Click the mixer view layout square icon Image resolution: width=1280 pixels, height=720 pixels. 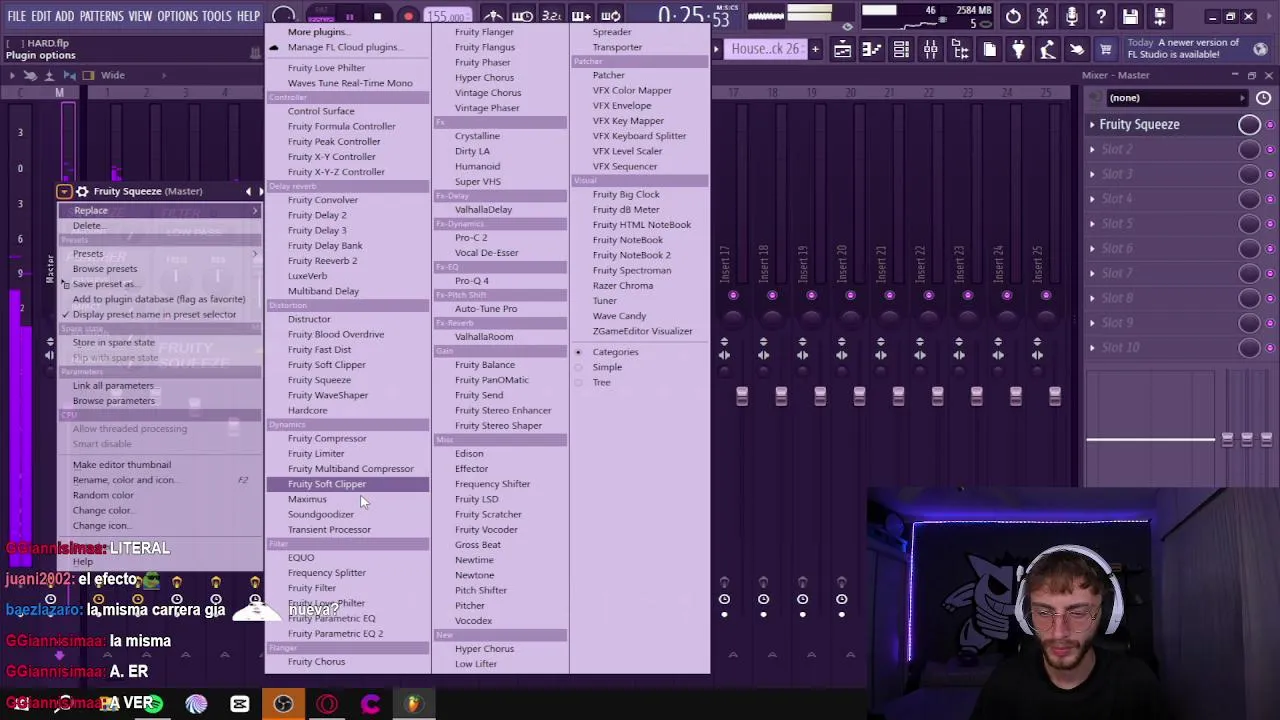[88, 76]
